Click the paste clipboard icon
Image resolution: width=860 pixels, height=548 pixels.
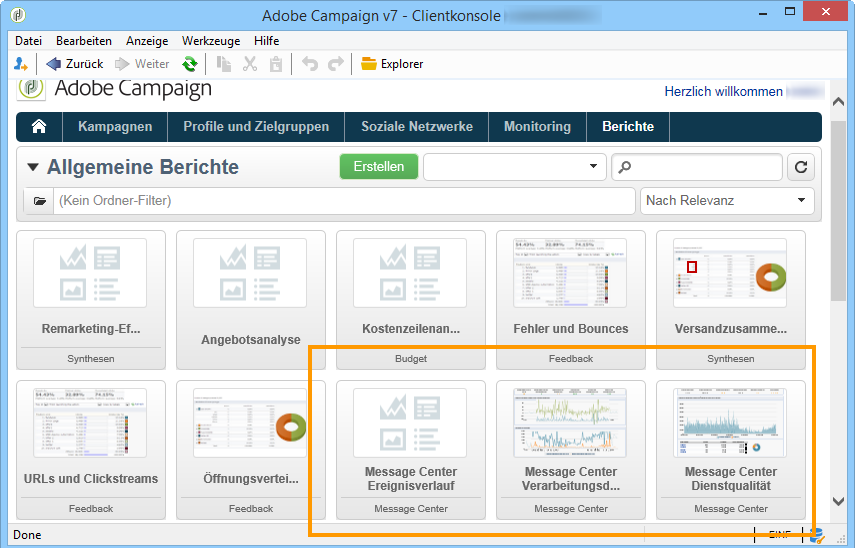pyautogui.click(x=276, y=64)
